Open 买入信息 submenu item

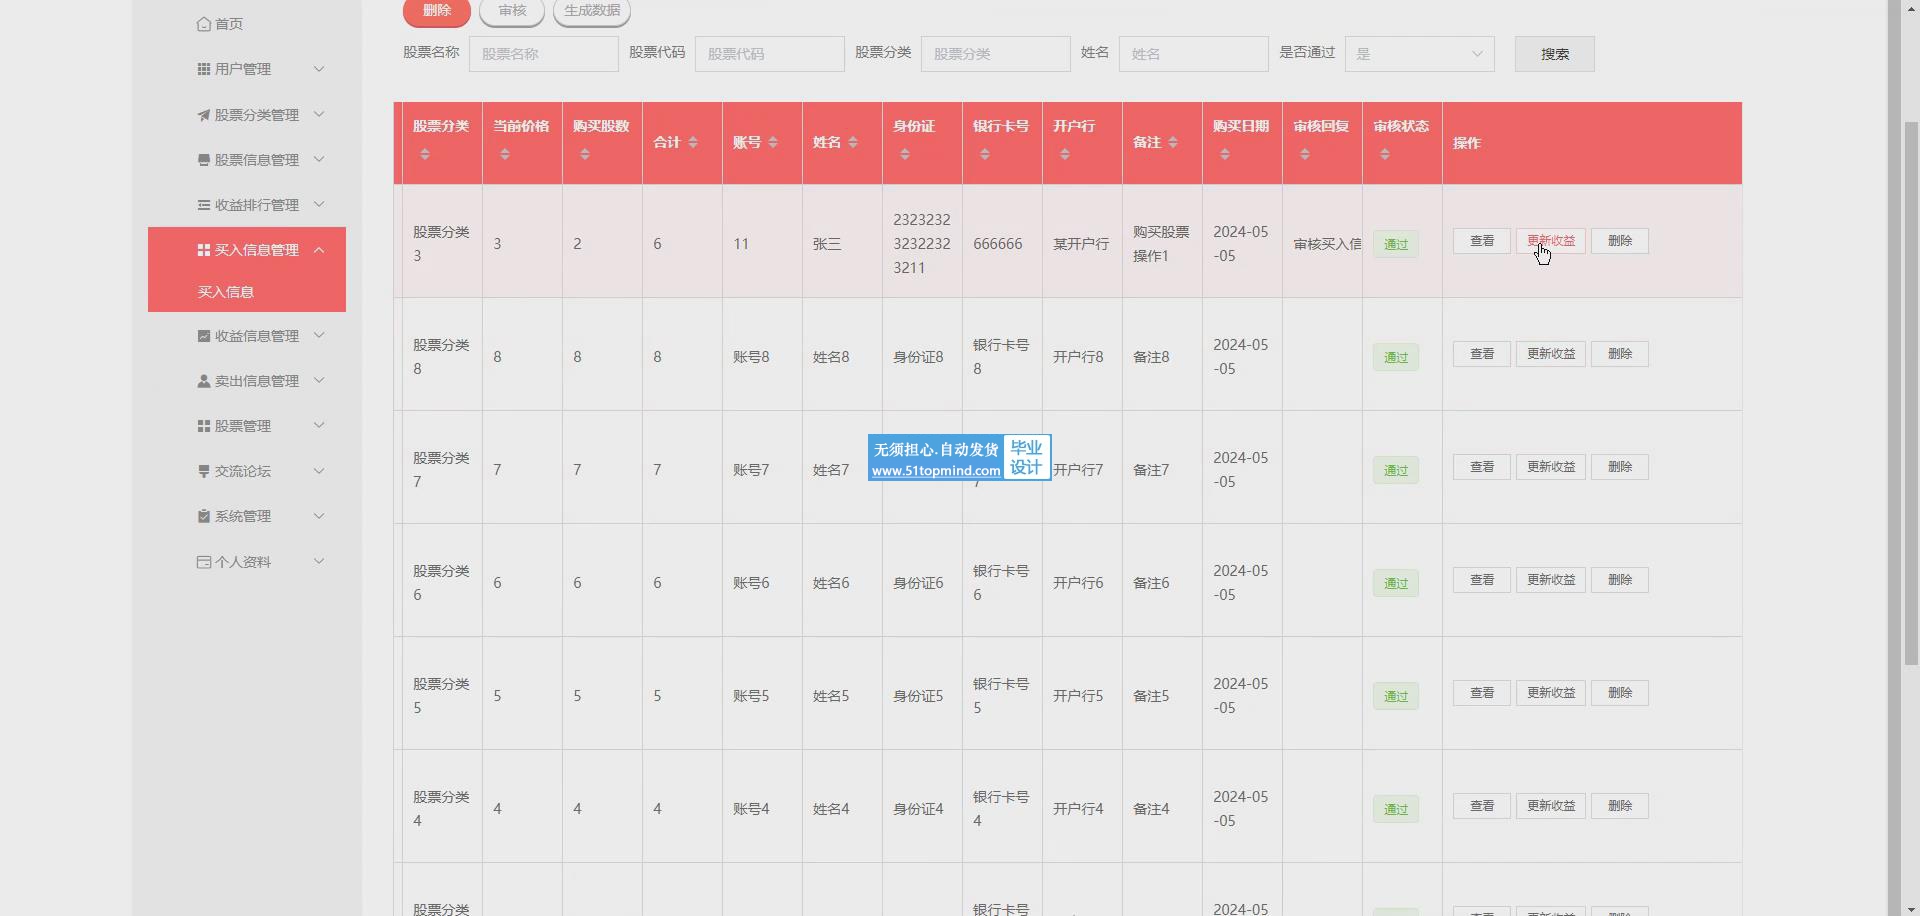tap(247, 292)
